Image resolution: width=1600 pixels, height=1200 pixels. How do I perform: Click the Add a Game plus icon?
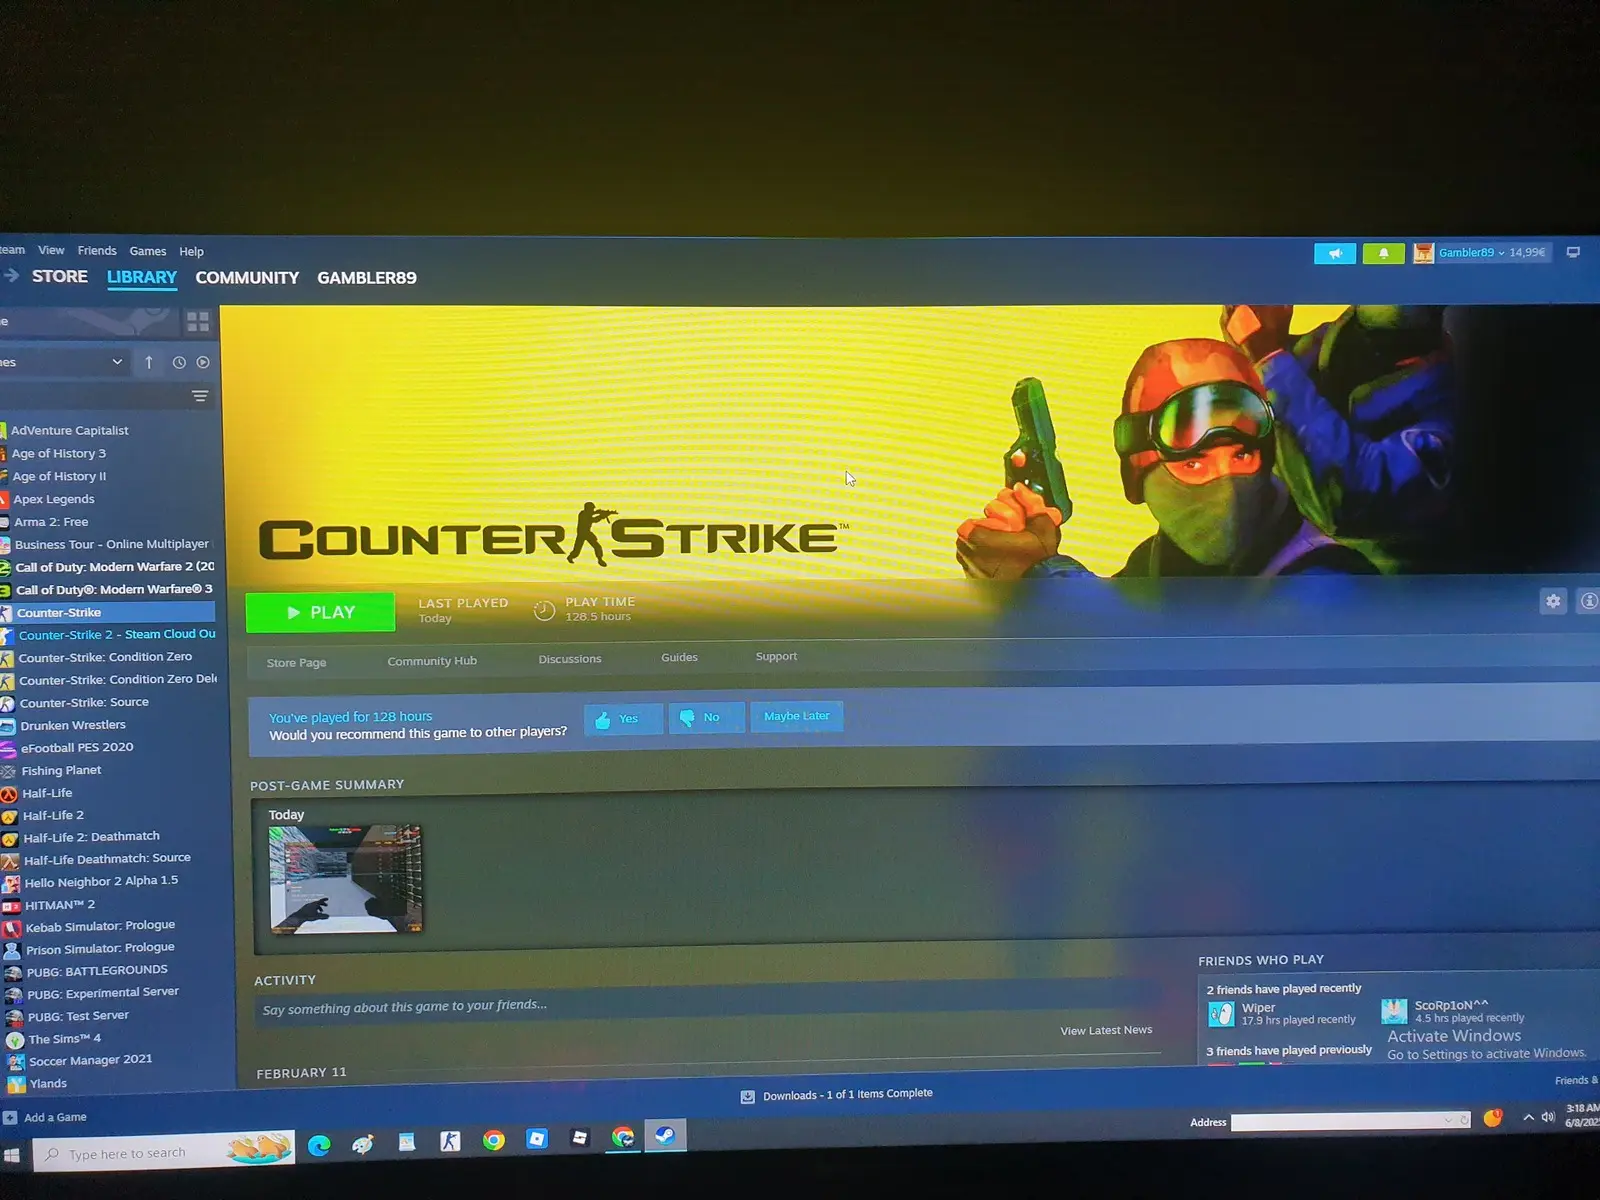(x=10, y=1118)
